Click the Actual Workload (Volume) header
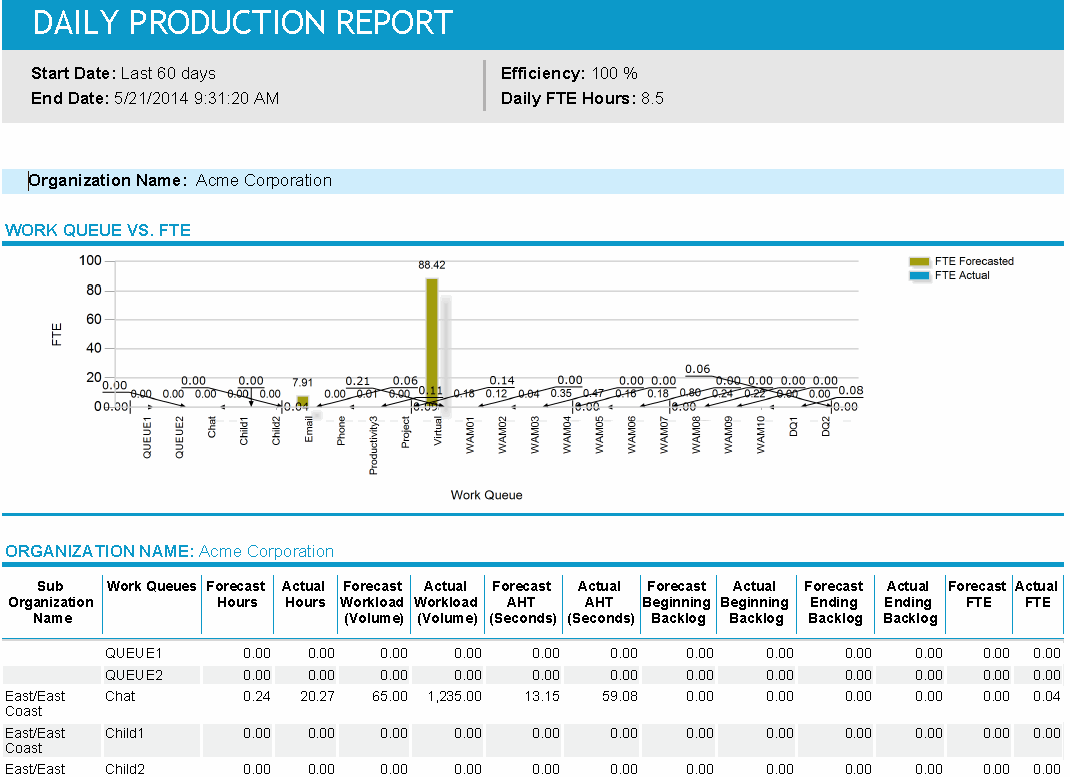This screenshot has width=1070, height=777. pyautogui.click(x=446, y=602)
